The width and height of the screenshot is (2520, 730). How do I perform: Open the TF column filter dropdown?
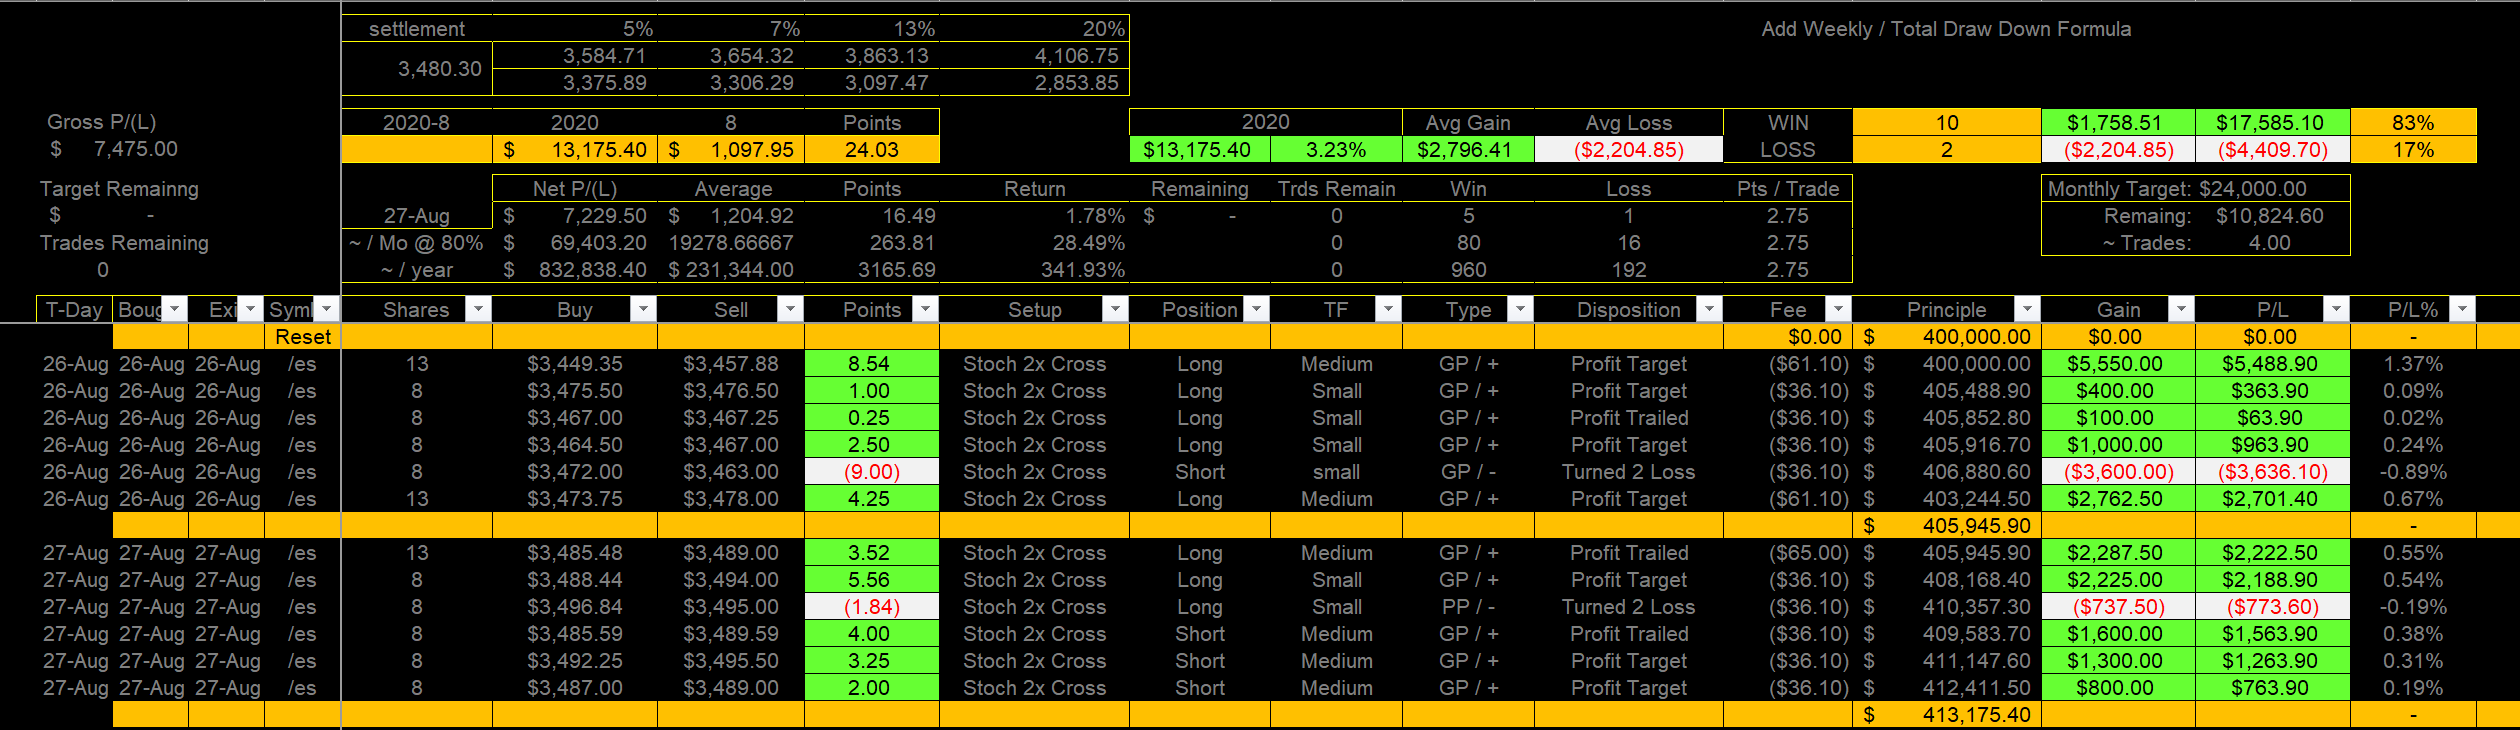pos(1388,310)
